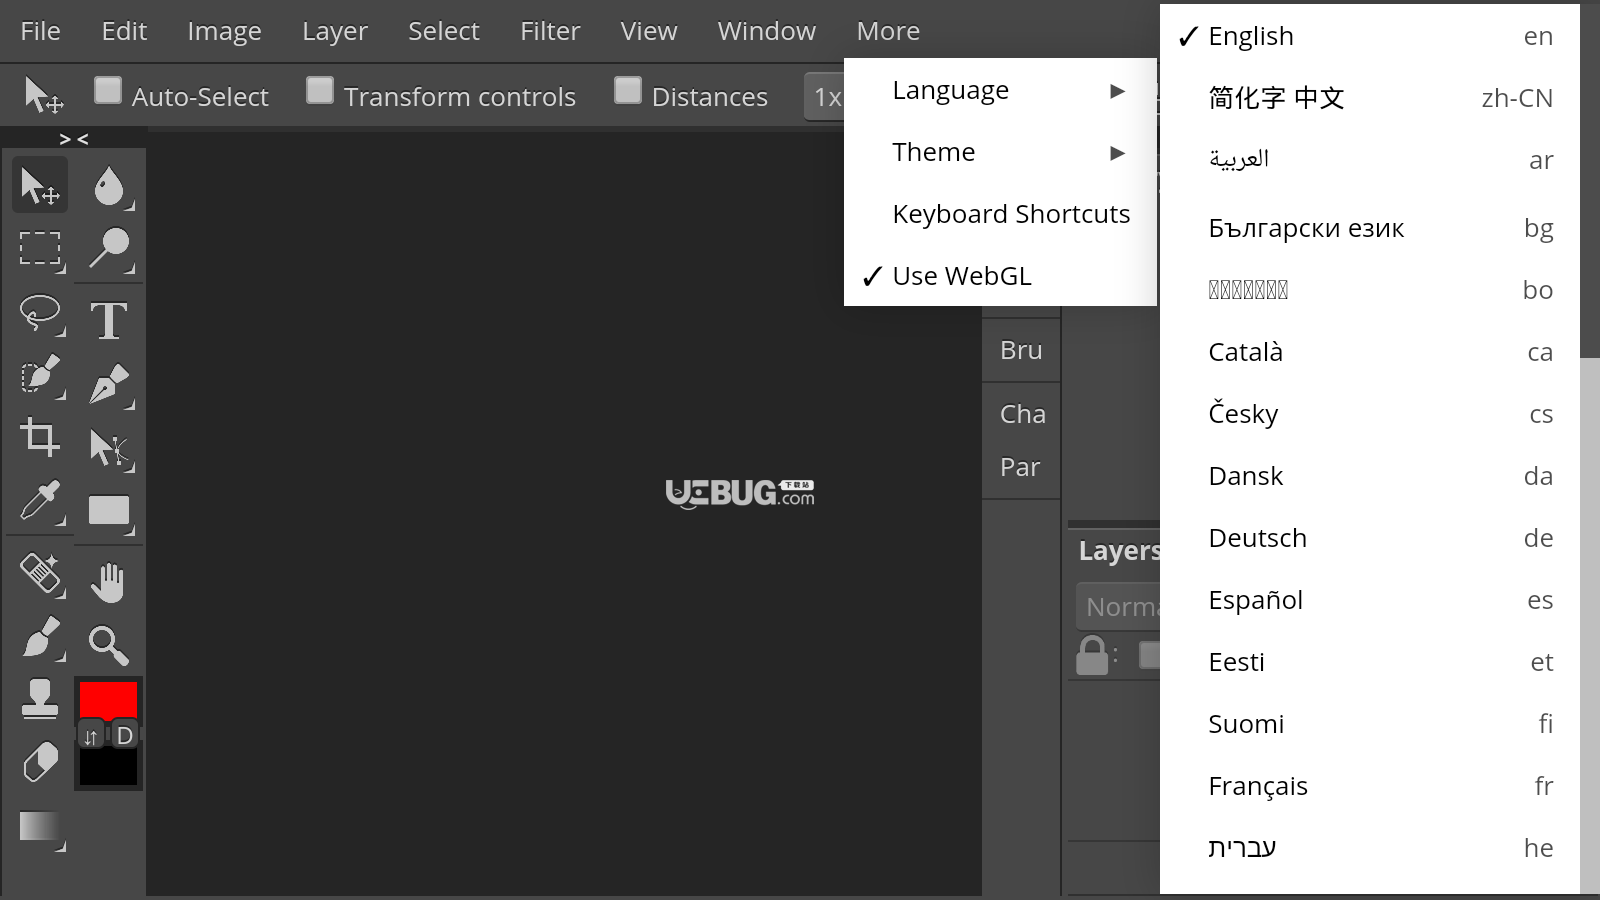Choose Español language
Image resolution: width=1600 pixels, height=900 pixels.
tap(1370, 600)
